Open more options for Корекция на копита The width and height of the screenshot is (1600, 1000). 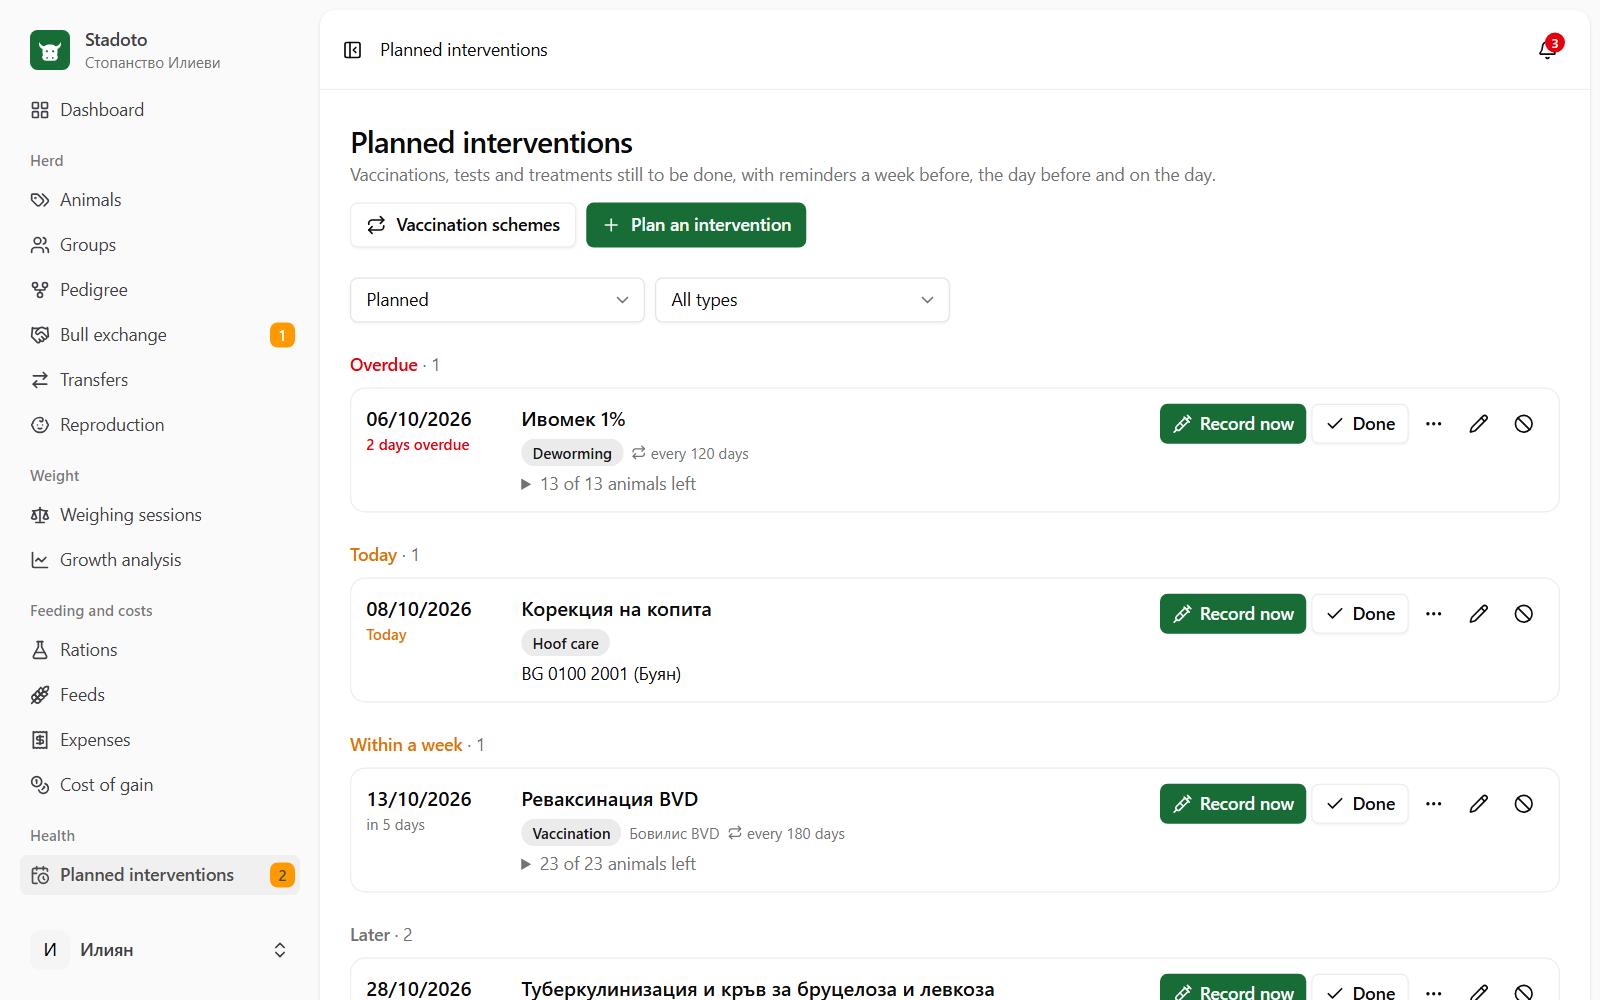click(1433, 614)
